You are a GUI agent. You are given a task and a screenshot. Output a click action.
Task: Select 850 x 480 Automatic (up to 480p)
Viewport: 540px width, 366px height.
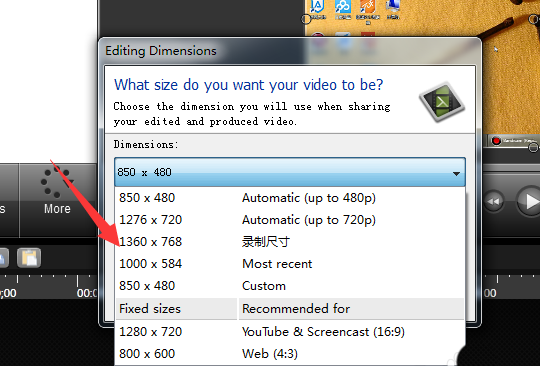coord(290,198)
